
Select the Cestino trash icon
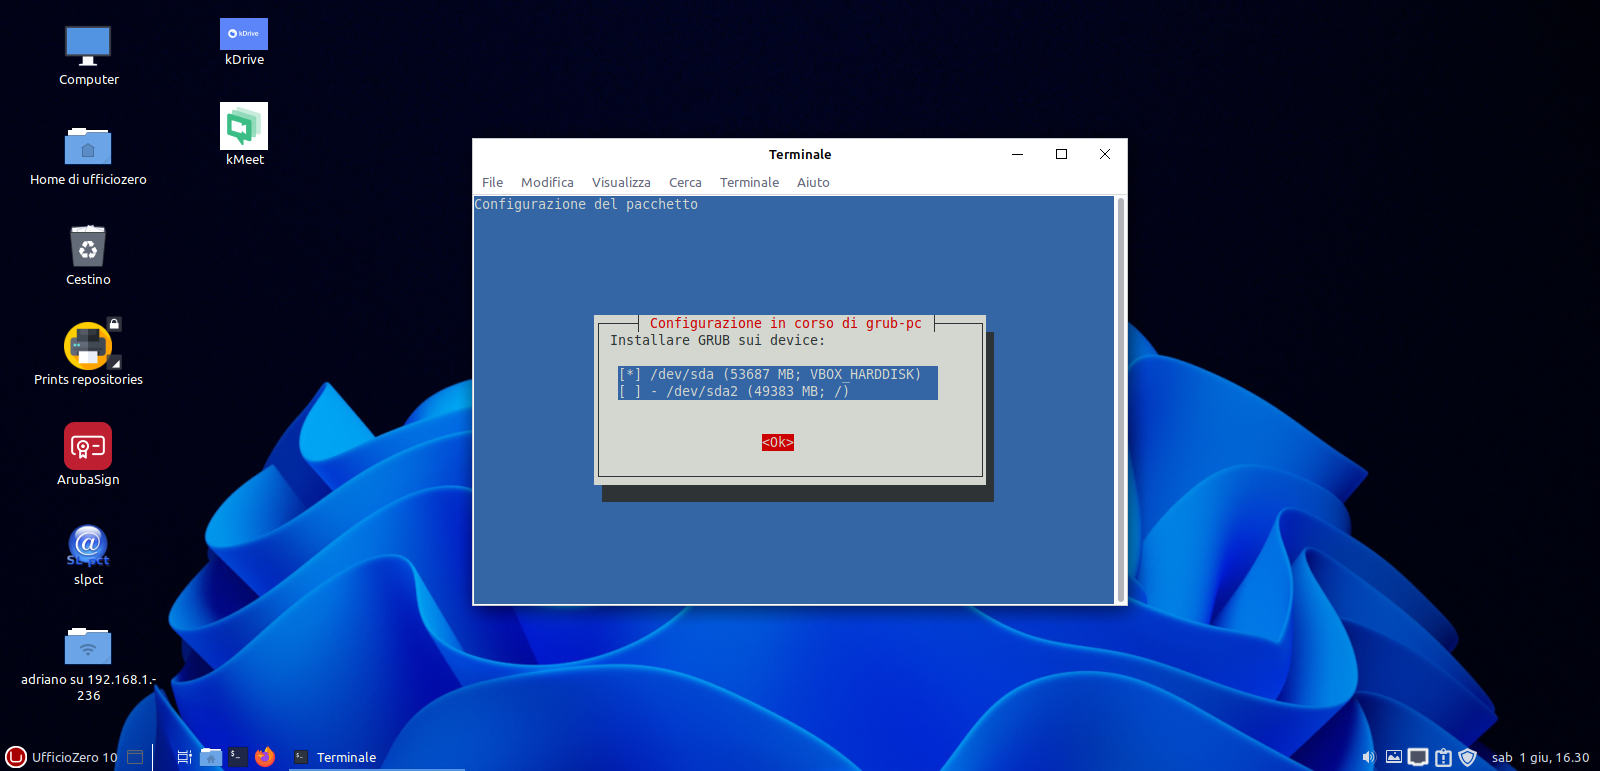[88, 248]
